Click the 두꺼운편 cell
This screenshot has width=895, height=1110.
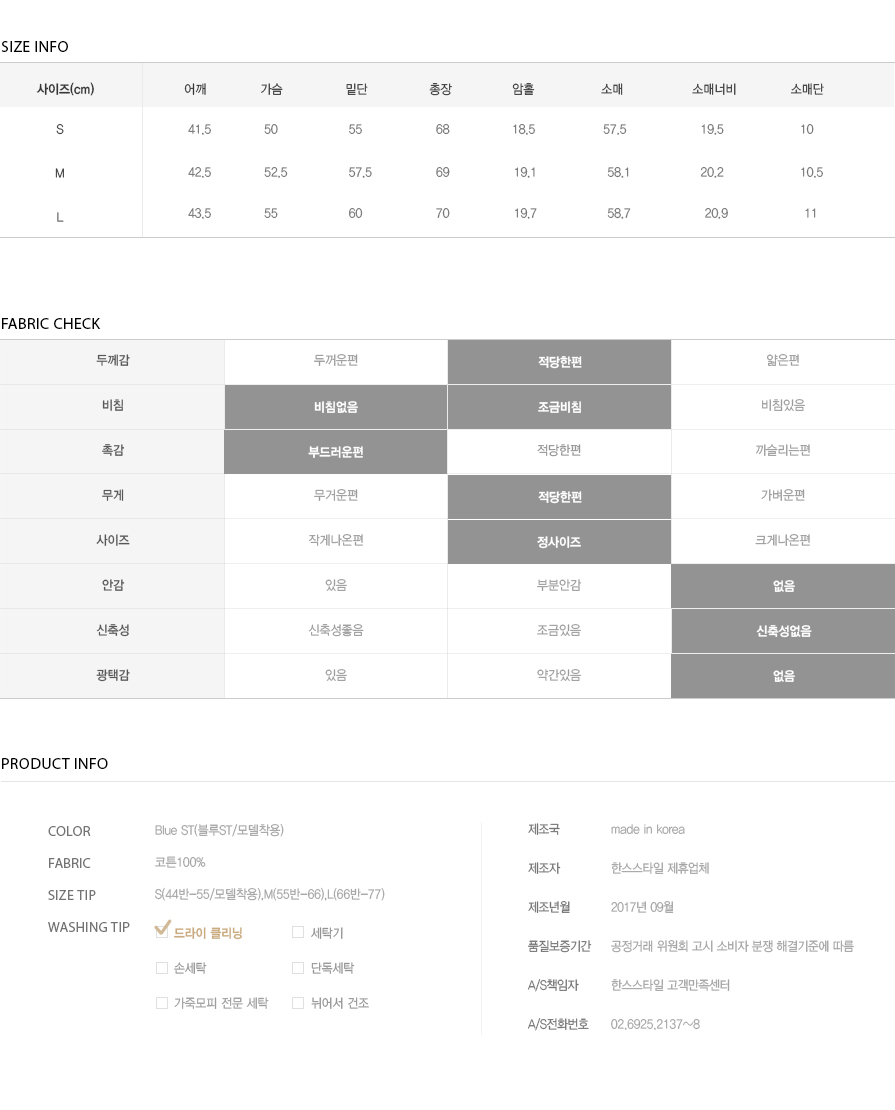tap(336, 360)
